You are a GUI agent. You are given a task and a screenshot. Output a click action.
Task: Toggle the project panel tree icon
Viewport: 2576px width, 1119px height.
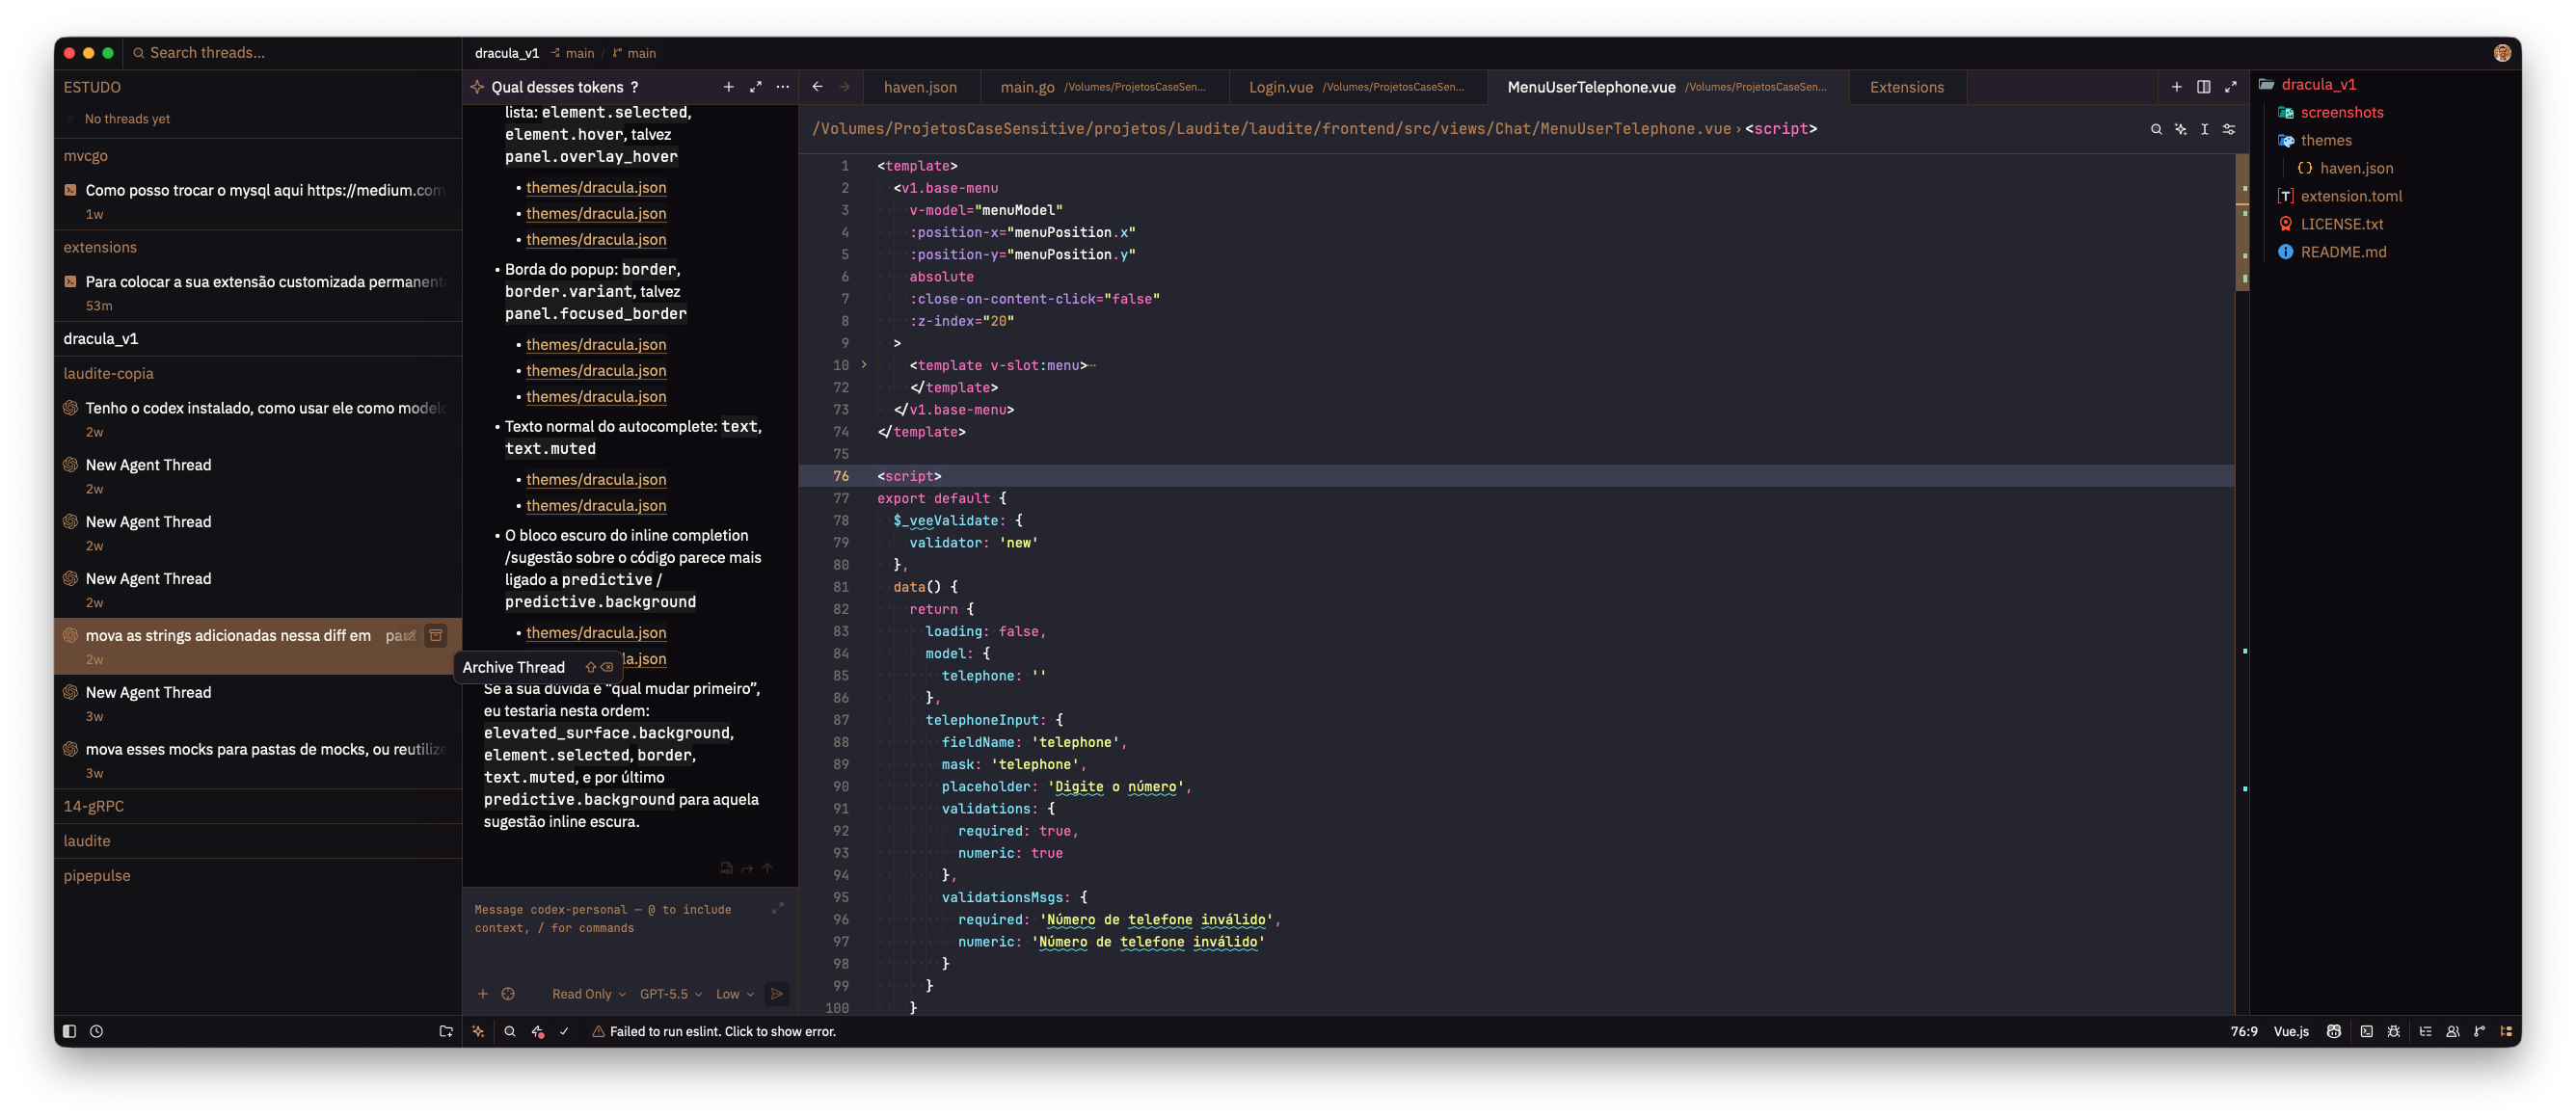point(2506,1031)
